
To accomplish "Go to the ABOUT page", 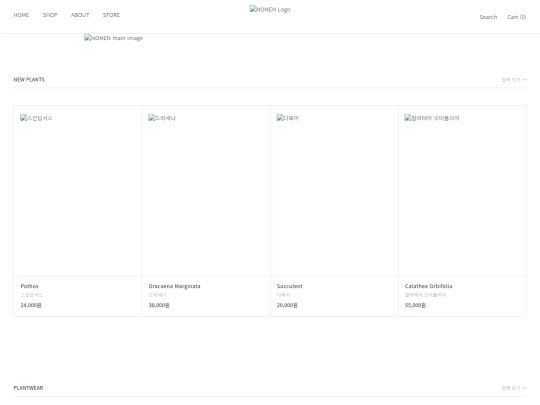I will [x=80, y=15].
